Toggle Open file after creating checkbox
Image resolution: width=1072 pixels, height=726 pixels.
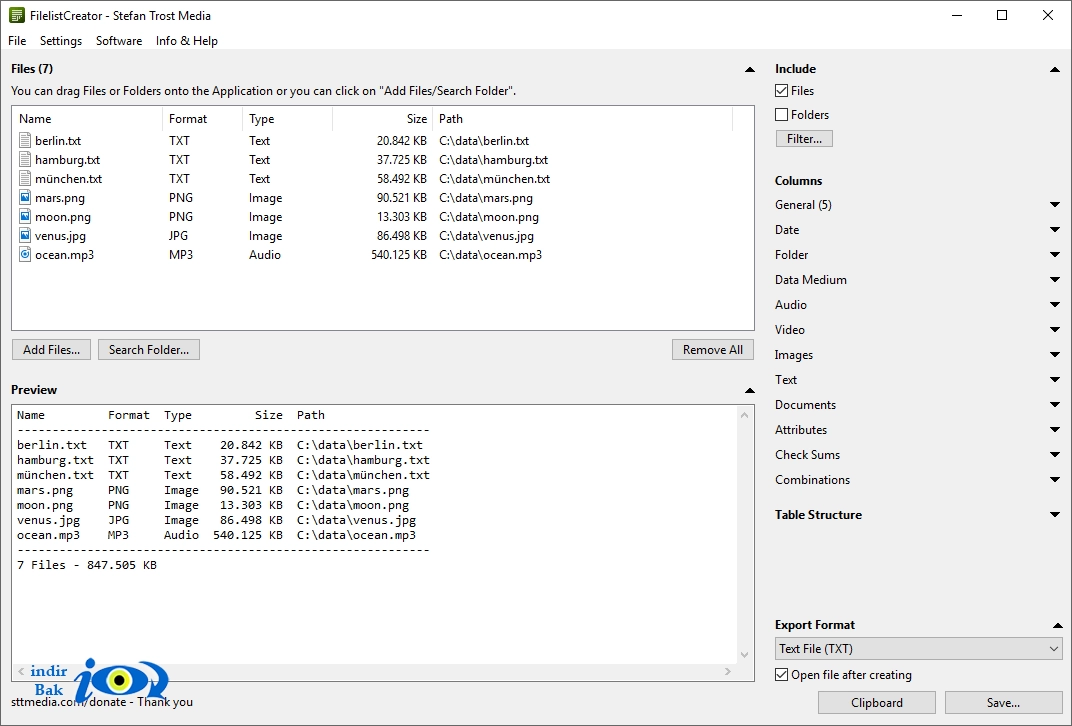[x=781, y=675]
